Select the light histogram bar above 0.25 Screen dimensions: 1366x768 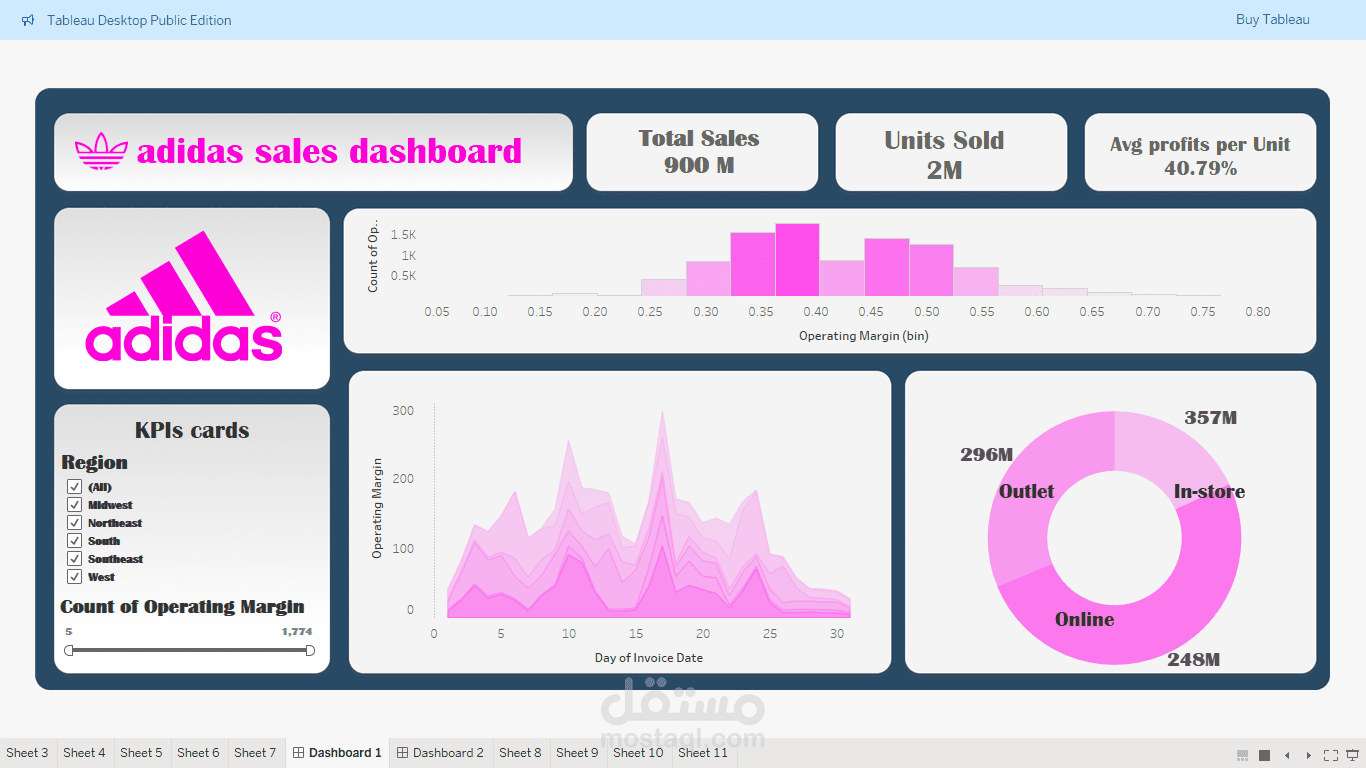coord(663,288)
